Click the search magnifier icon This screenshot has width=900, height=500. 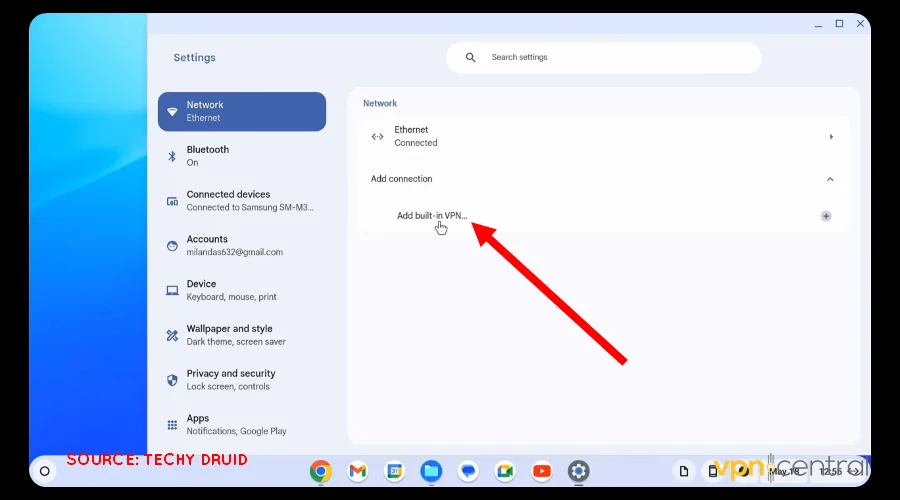click(x=471, y=57)
